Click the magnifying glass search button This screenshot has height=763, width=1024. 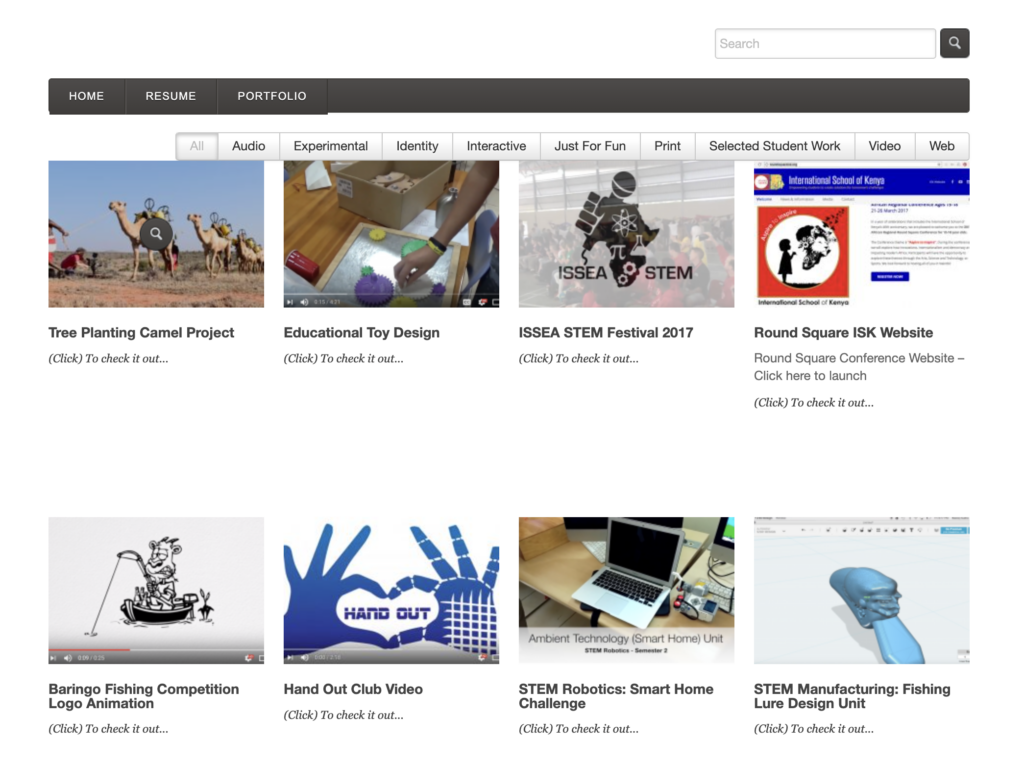[x=954, y=43]
